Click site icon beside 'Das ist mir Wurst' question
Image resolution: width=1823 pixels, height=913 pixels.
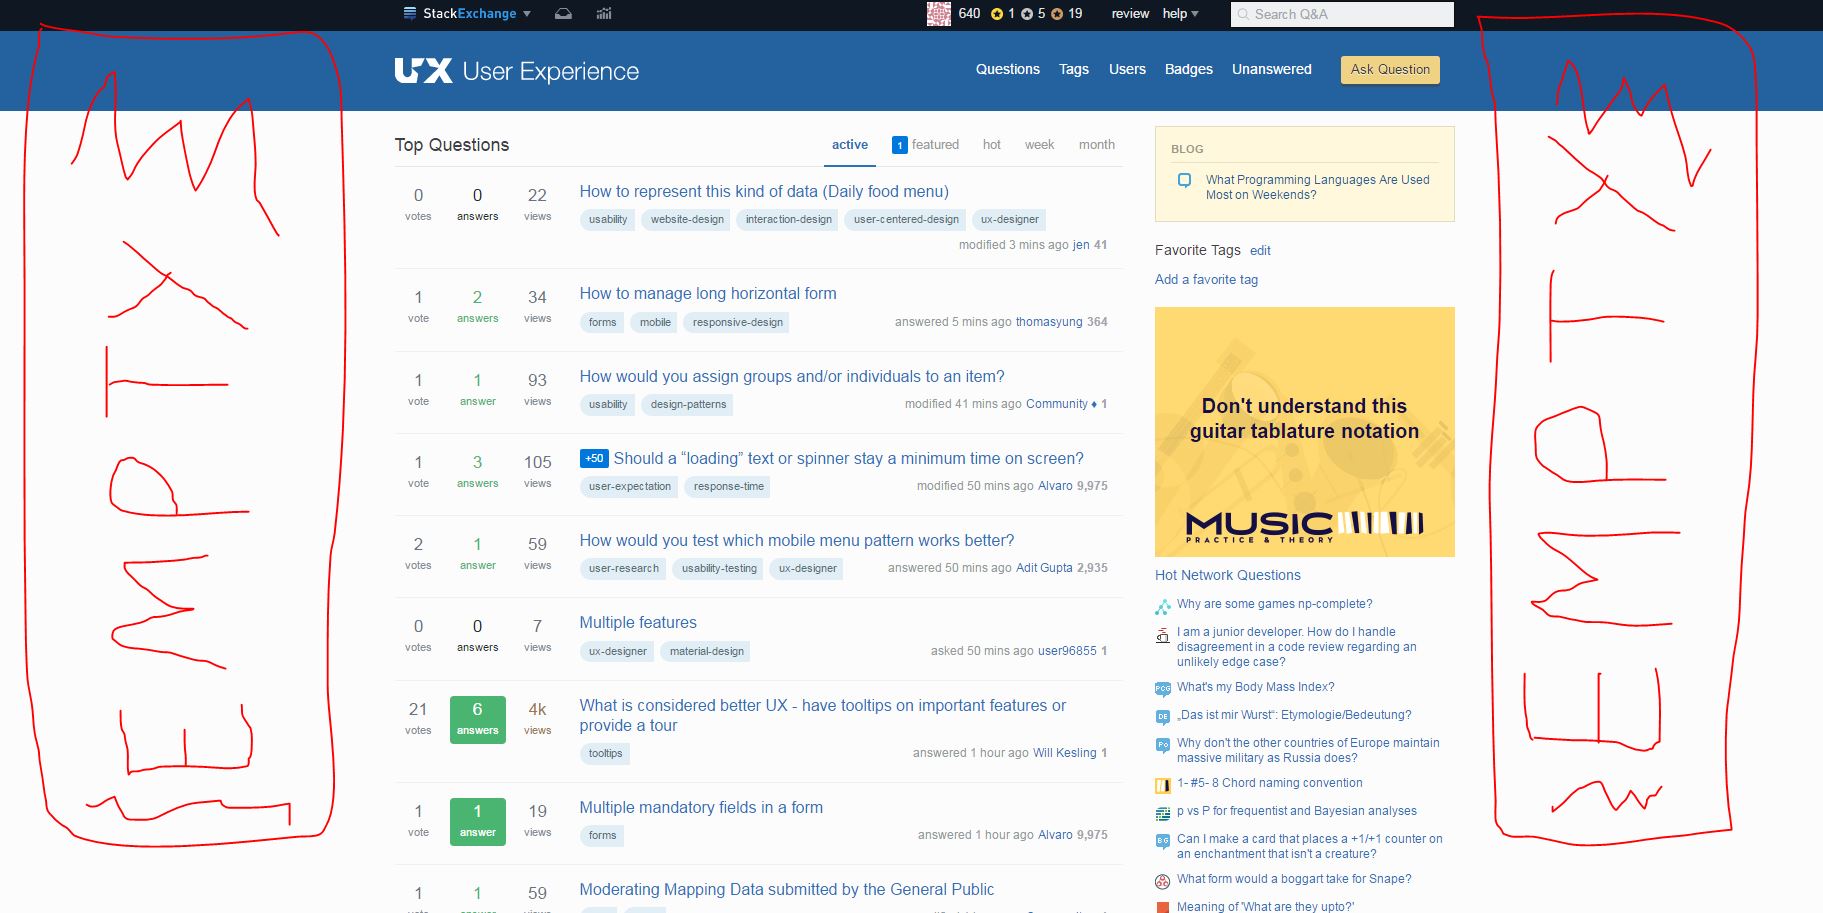(x=1162, y=717)
